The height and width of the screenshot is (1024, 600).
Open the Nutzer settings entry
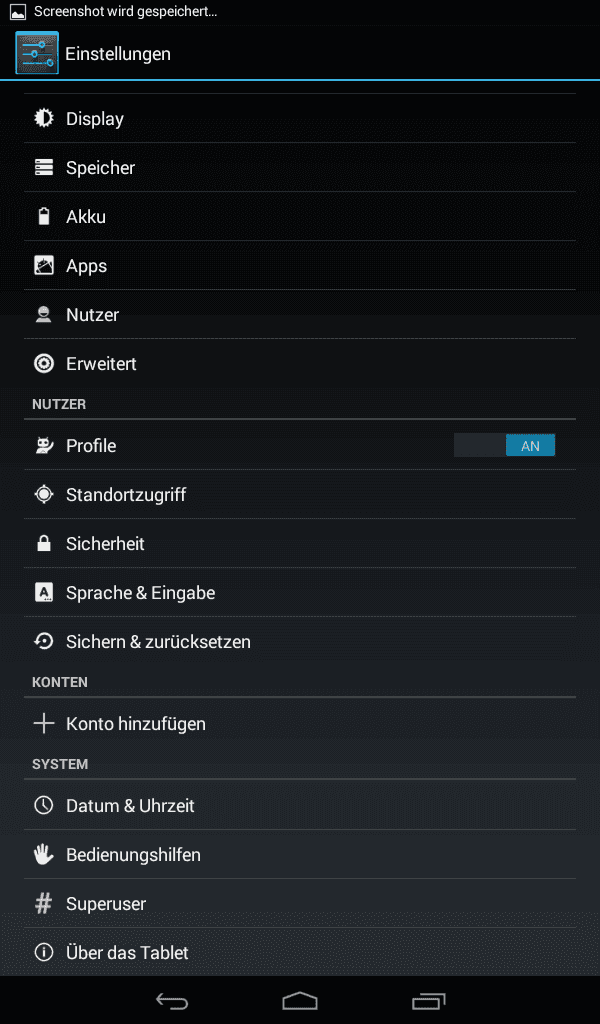click(x=300, y=314)
